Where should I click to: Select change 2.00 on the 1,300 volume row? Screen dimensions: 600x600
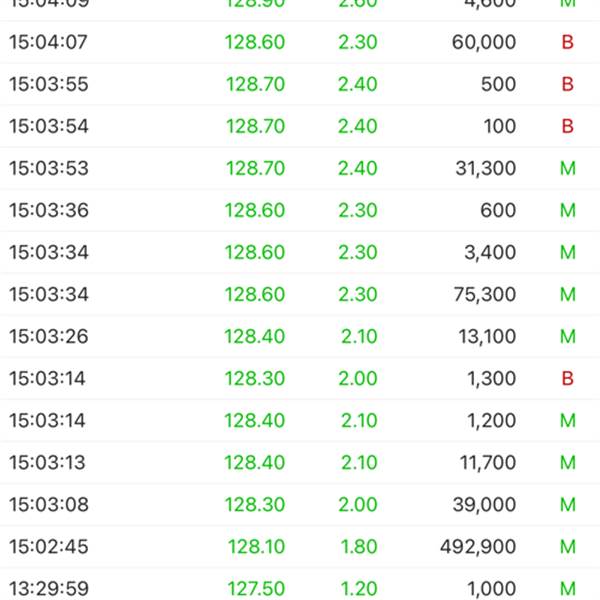coord(358,378)
